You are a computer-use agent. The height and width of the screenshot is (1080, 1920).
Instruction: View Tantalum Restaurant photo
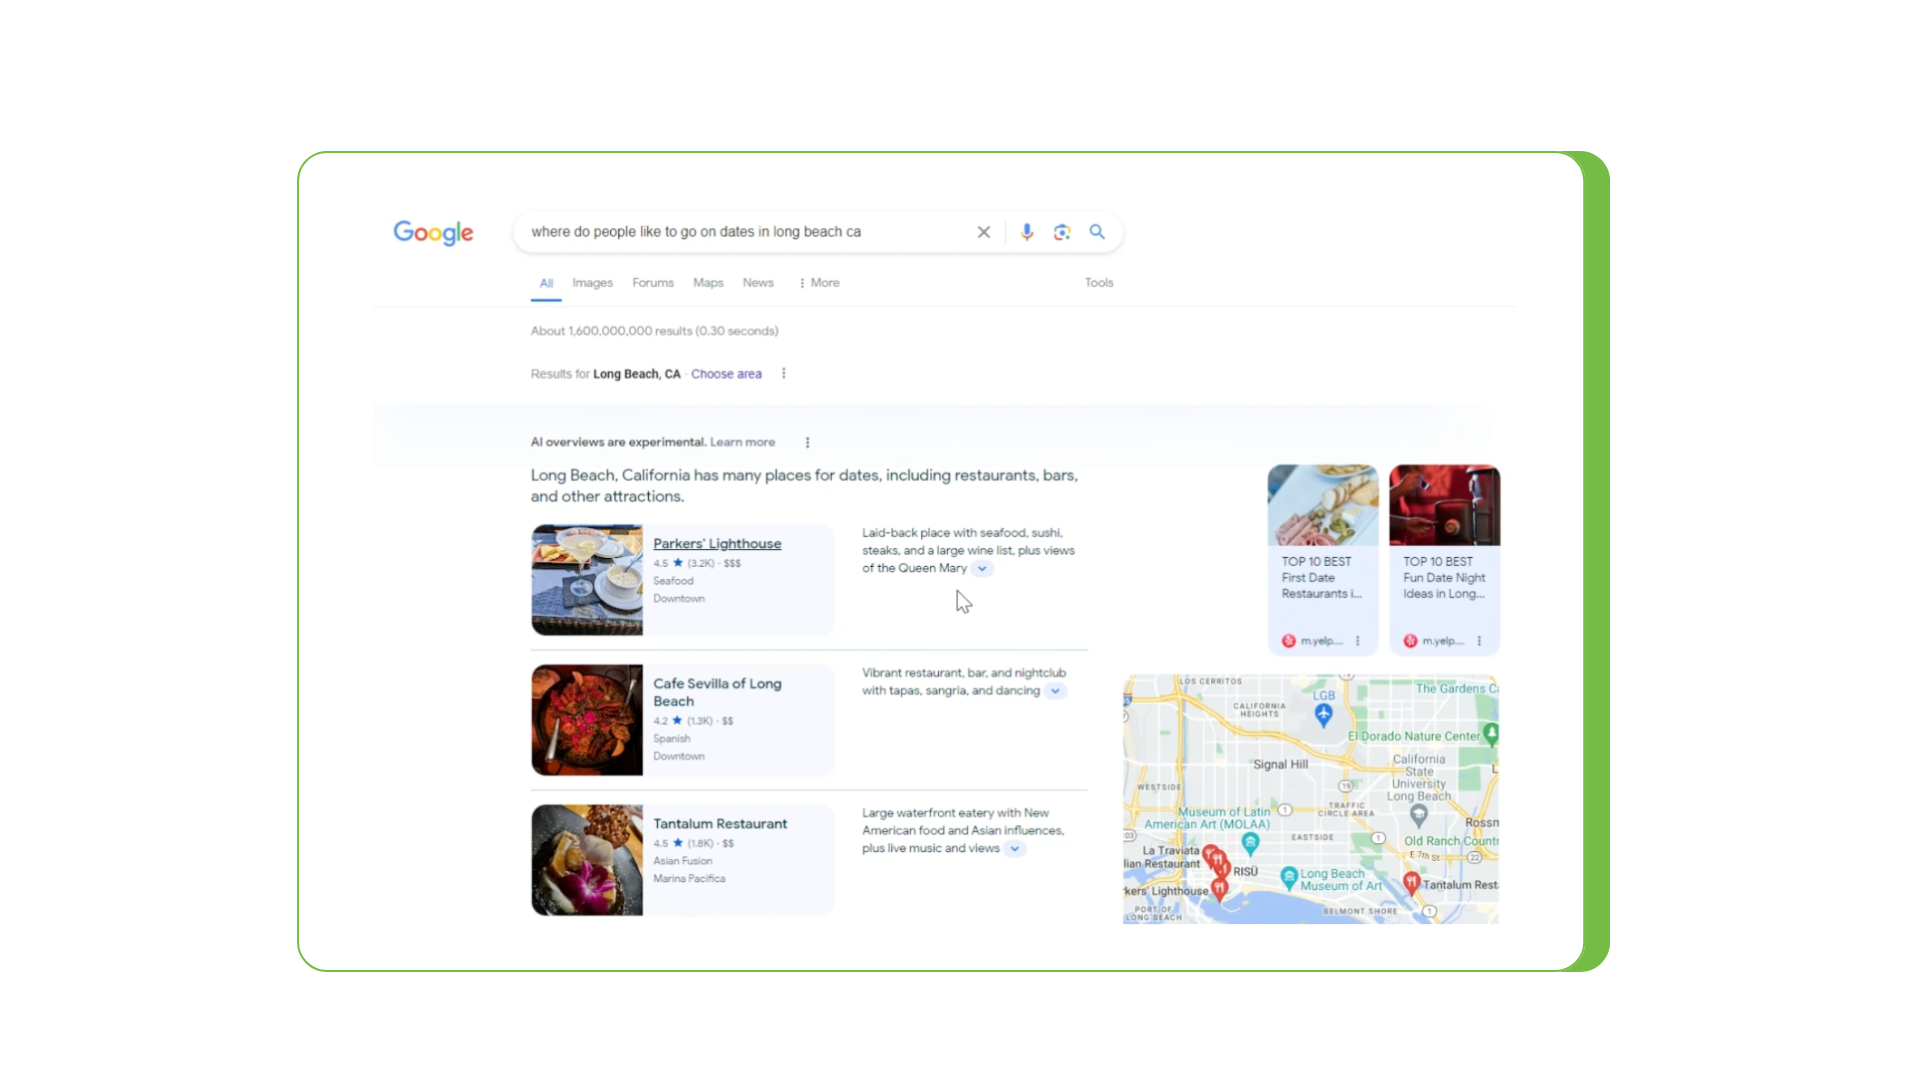point(587,860)
